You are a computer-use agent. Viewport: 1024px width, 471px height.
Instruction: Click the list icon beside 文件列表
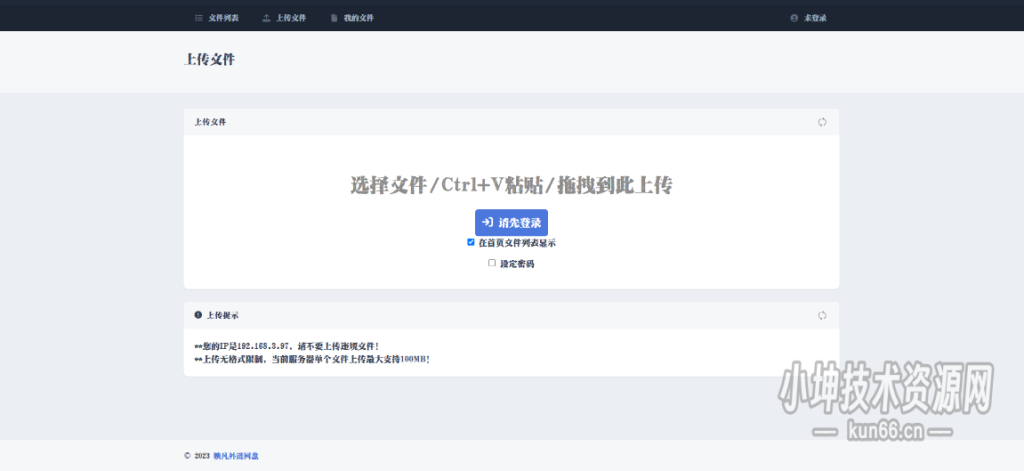click(x=199, y=18)
